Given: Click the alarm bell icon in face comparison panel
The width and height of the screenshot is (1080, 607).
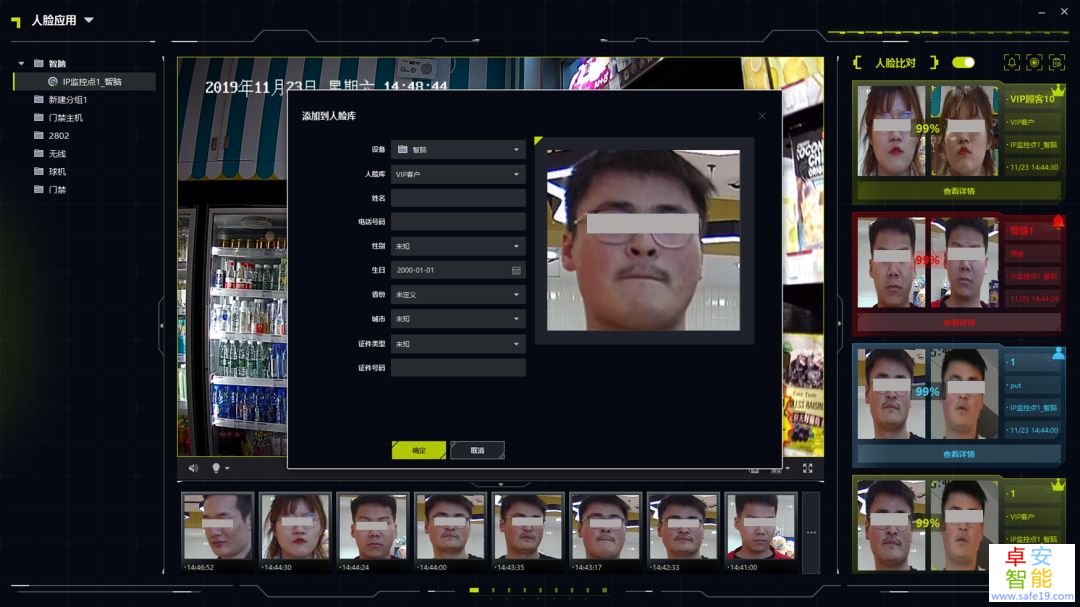Looking at the screenshot, I should [1012, 62].
